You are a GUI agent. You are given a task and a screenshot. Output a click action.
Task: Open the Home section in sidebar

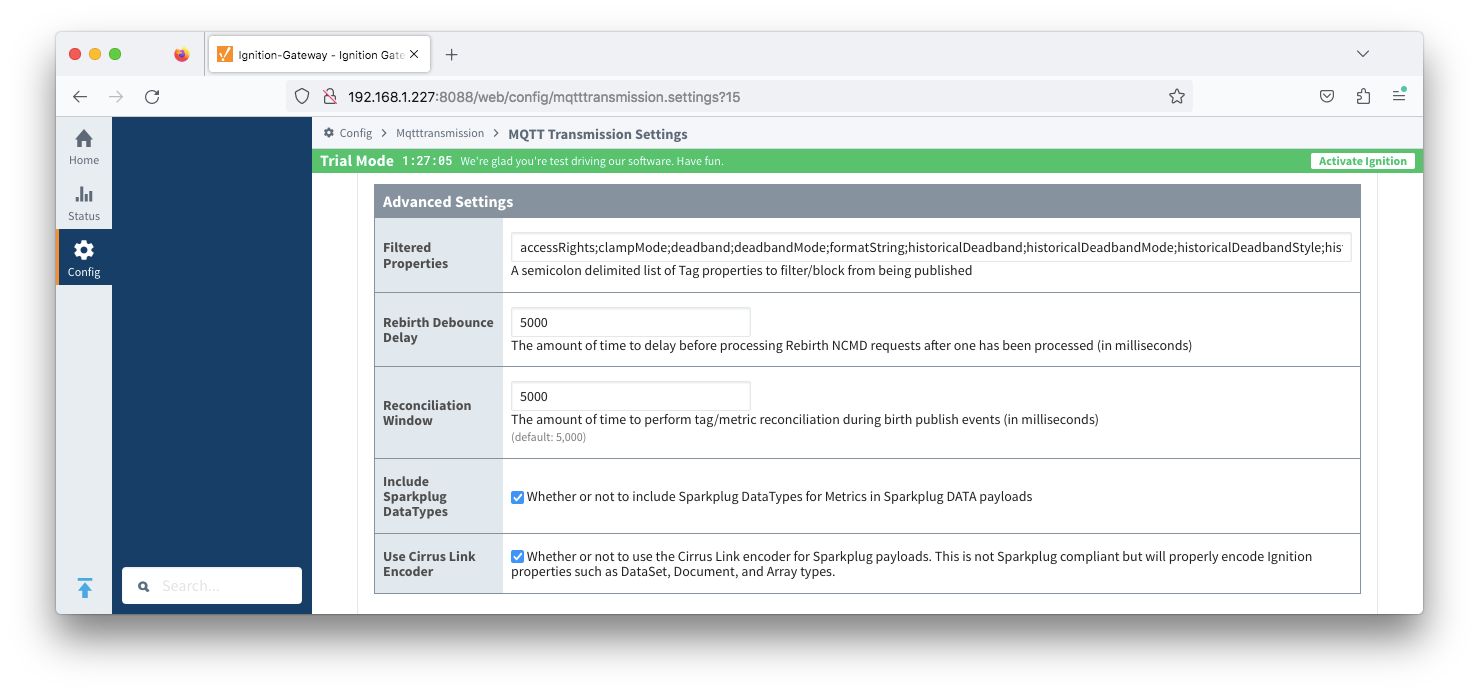pyautogui.click(x=84, y=146)
